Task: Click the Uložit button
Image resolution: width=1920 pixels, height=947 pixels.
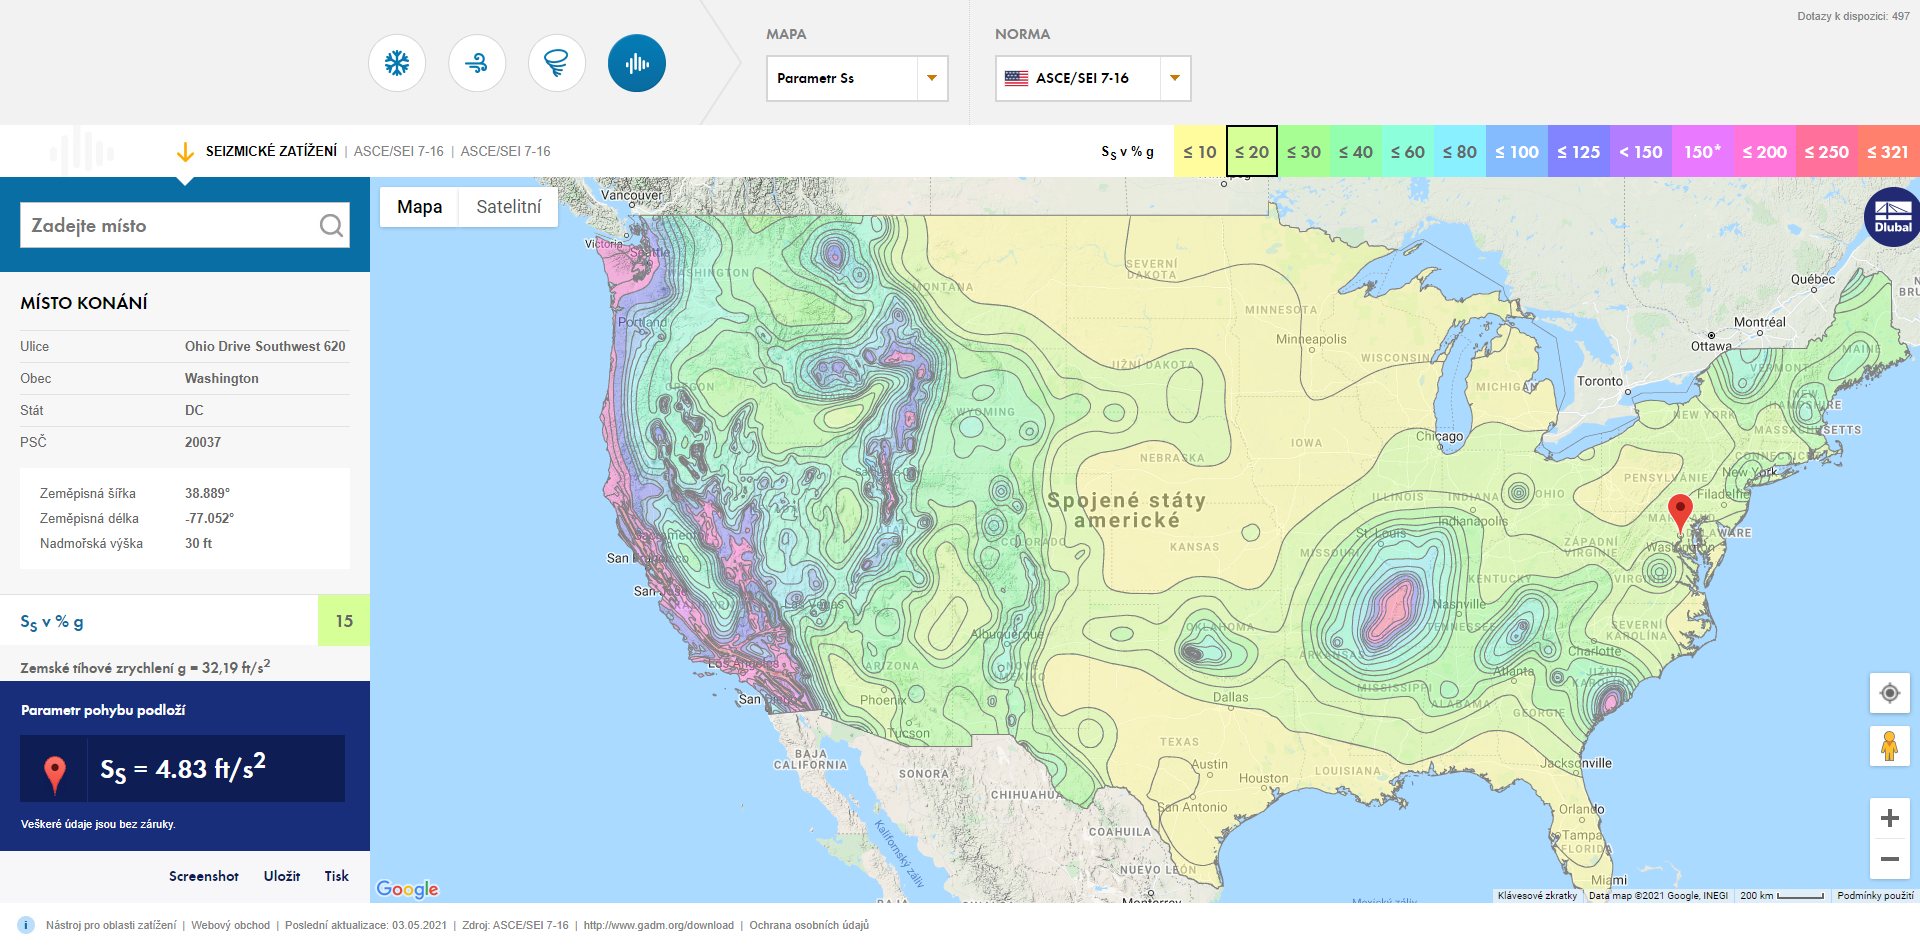Action: [282, 876]
